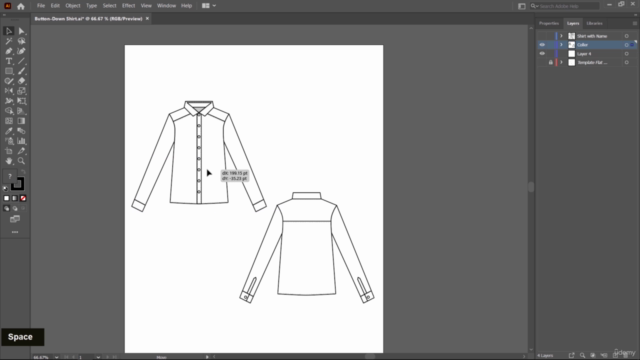Image resolution: width=640 pixels, height=360 pixels.
Task: Click target circle of Shirt with Name layer
Action: [x=627, y=36]
